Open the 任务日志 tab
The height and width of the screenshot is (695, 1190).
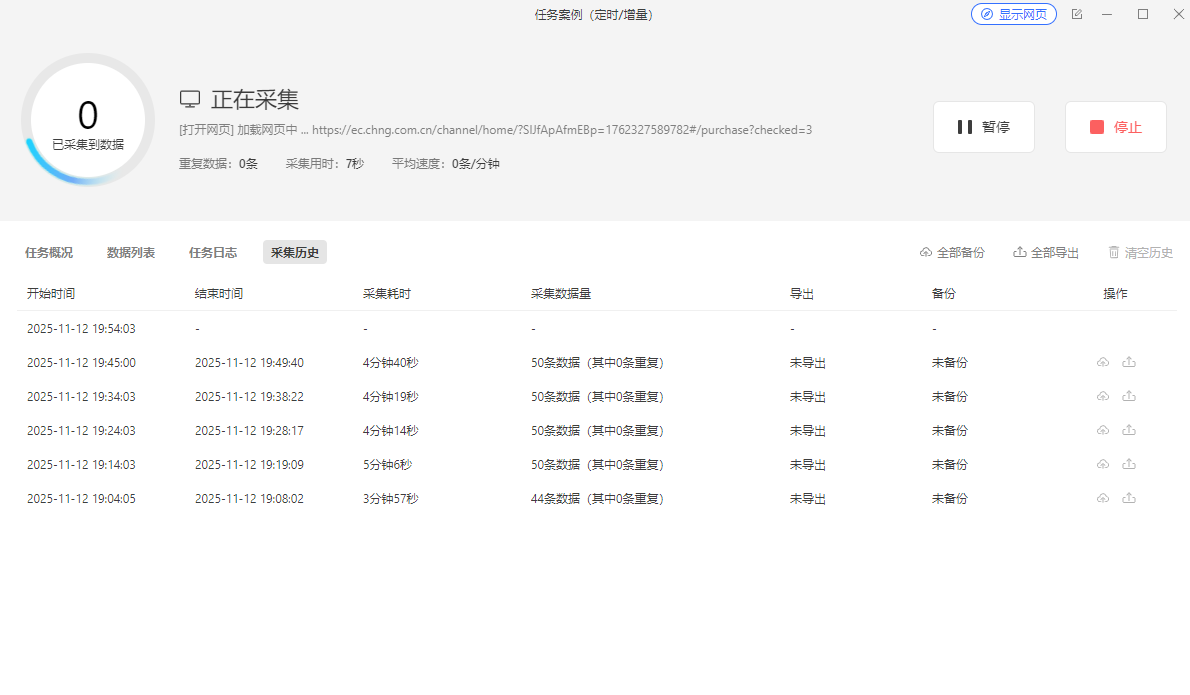[213, 253]
